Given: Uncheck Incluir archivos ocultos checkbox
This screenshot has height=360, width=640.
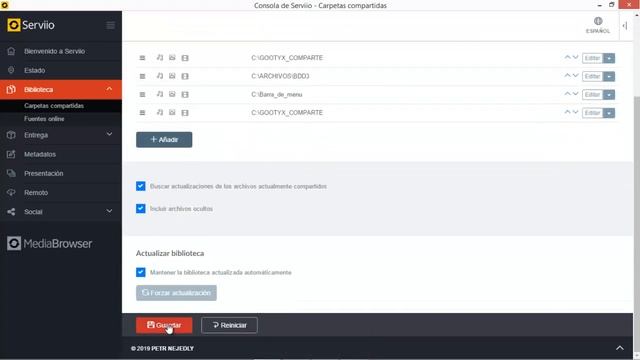Looking at the screenshot, I should [x=140, y=209].
